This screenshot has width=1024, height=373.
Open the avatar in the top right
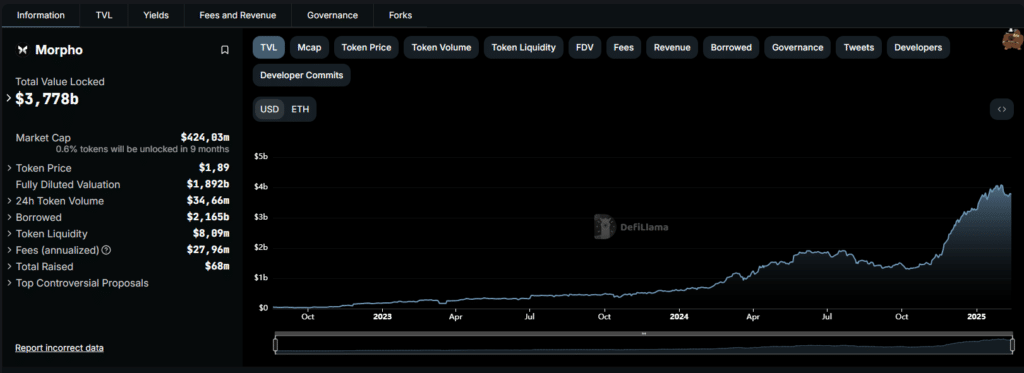(1013, 39)
